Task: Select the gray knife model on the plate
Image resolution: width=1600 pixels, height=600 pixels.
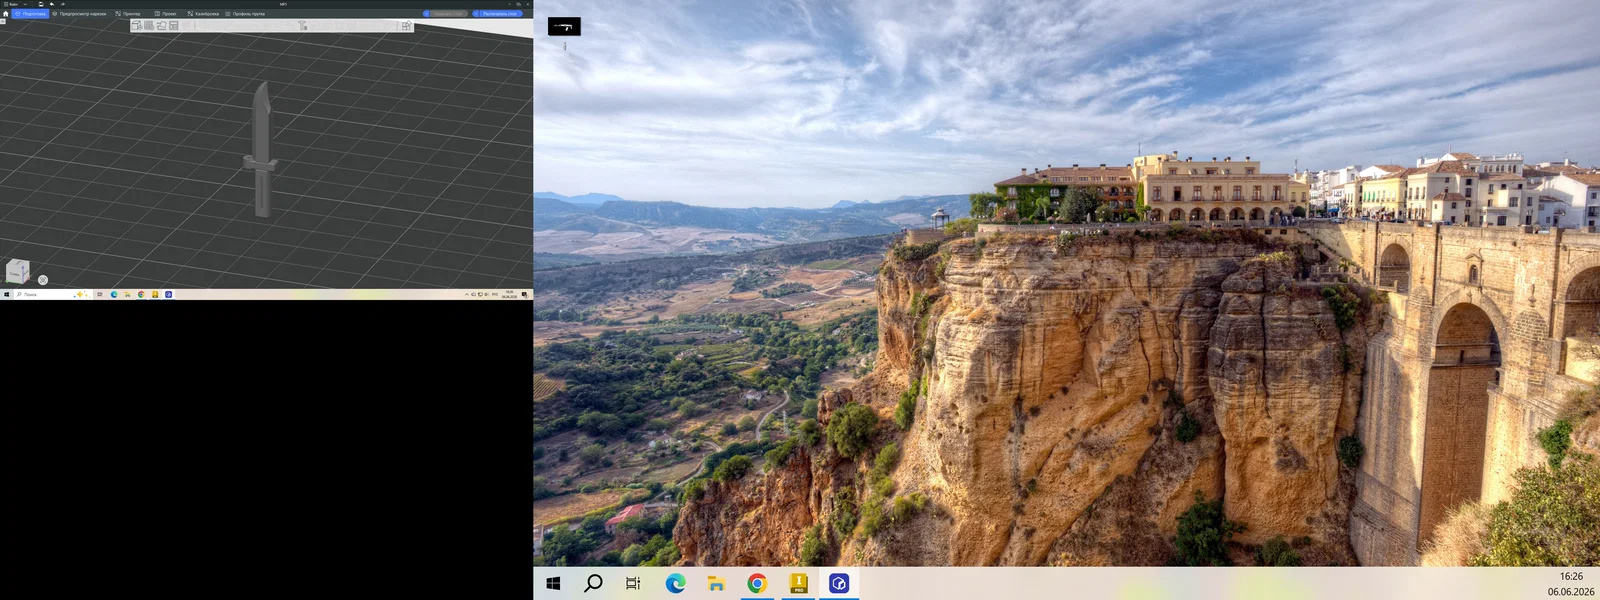Action: click(261, 150)
